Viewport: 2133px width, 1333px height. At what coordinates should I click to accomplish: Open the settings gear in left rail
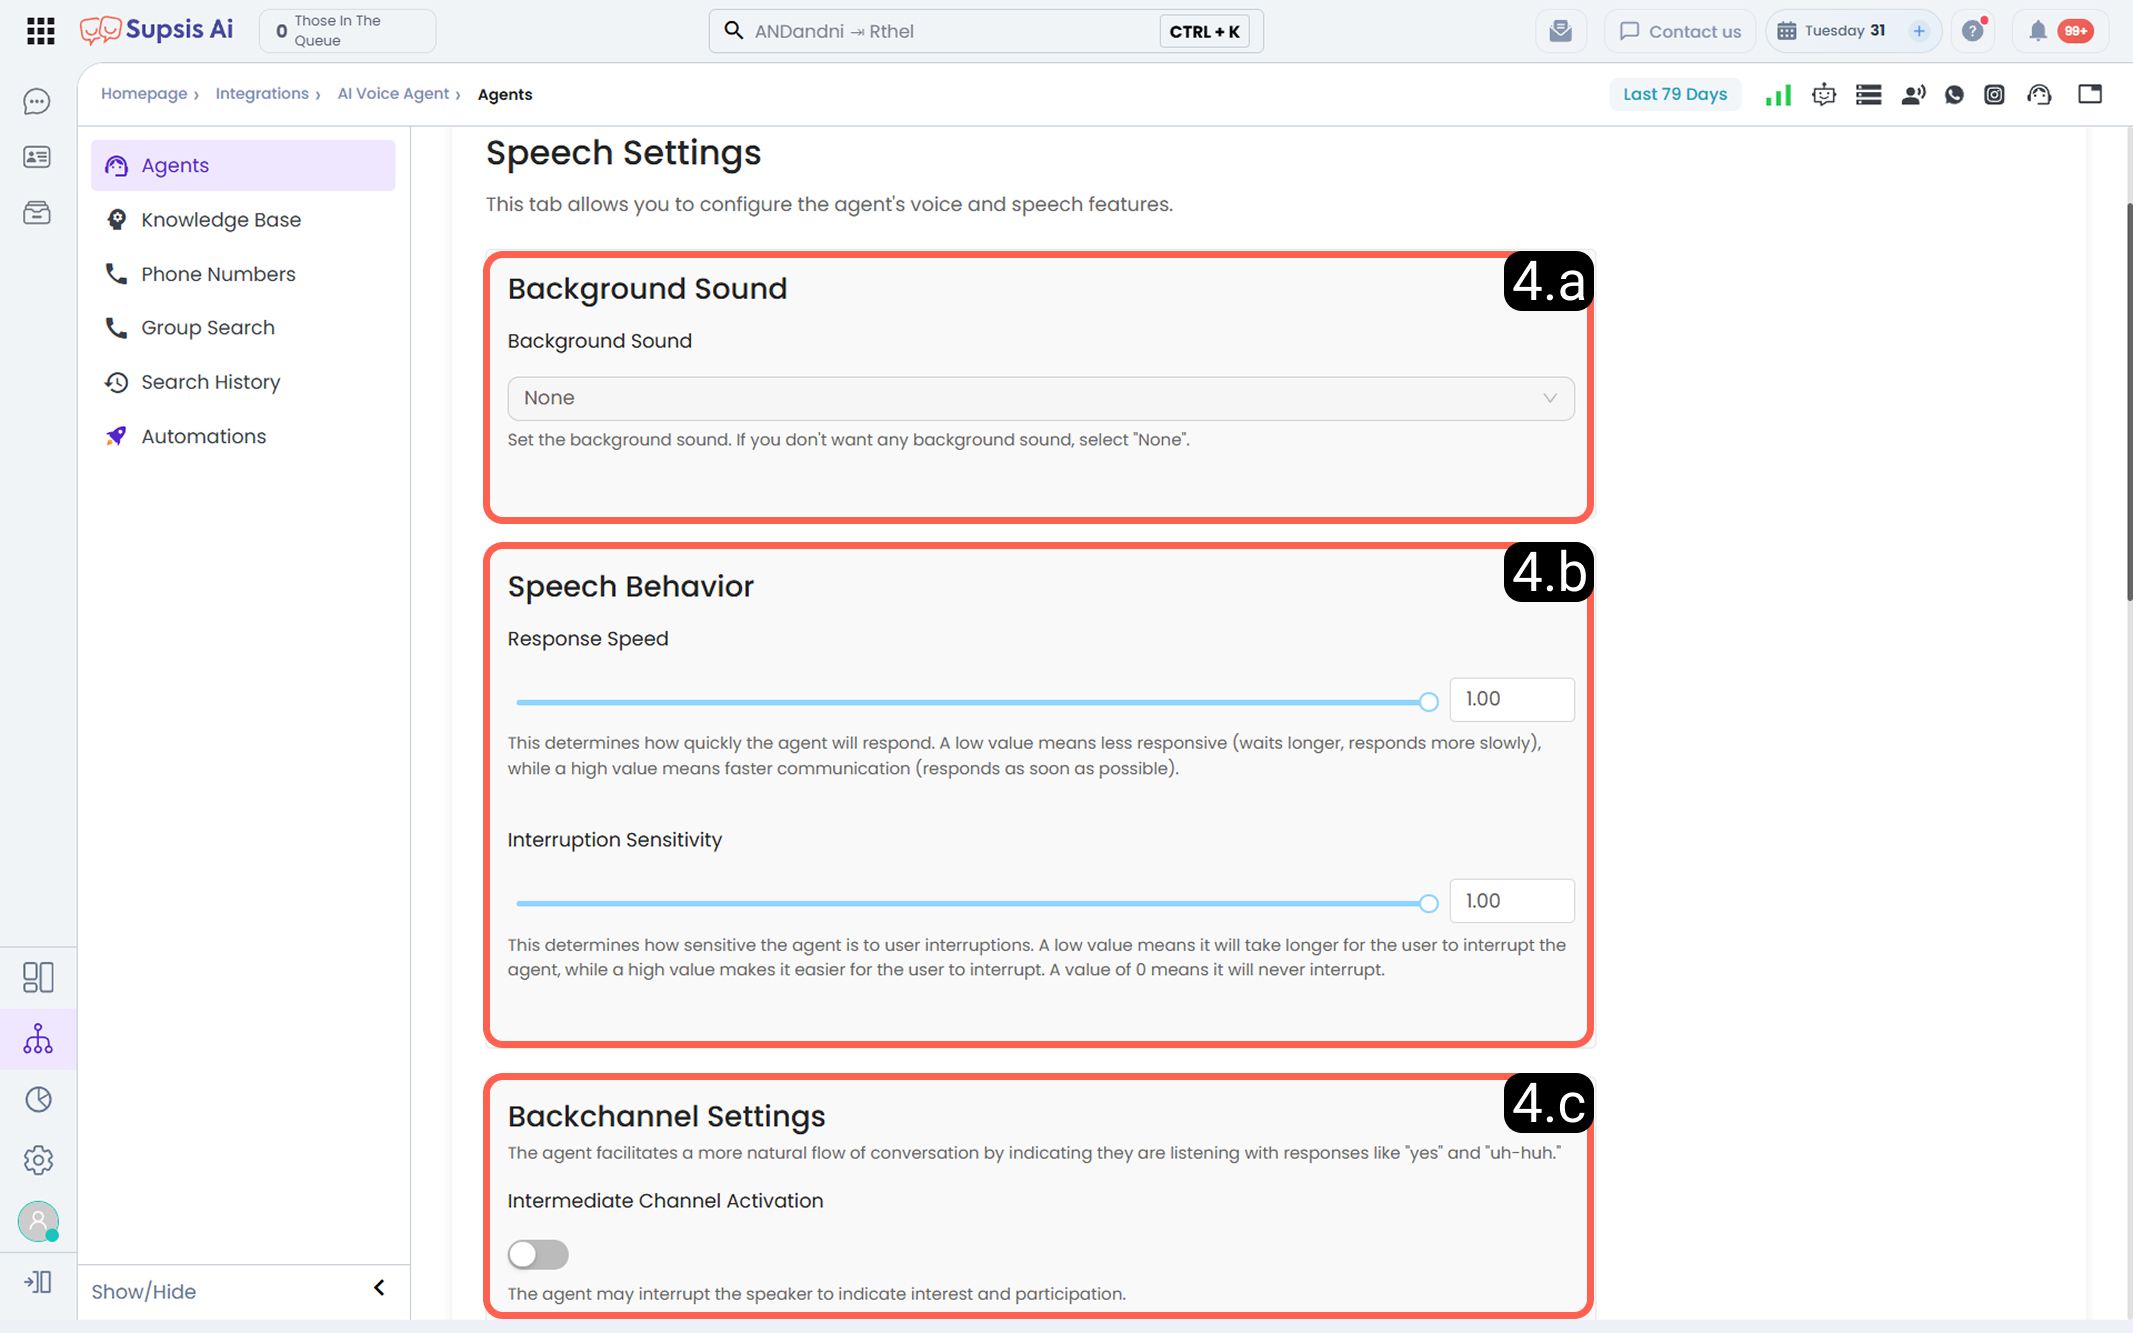click(x=38, y=1160)
